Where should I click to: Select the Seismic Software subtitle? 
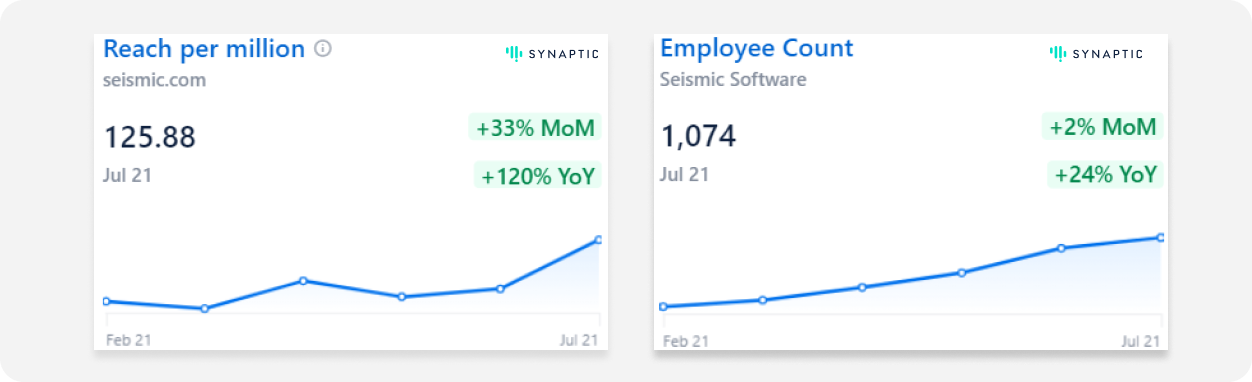pos(733,80)
